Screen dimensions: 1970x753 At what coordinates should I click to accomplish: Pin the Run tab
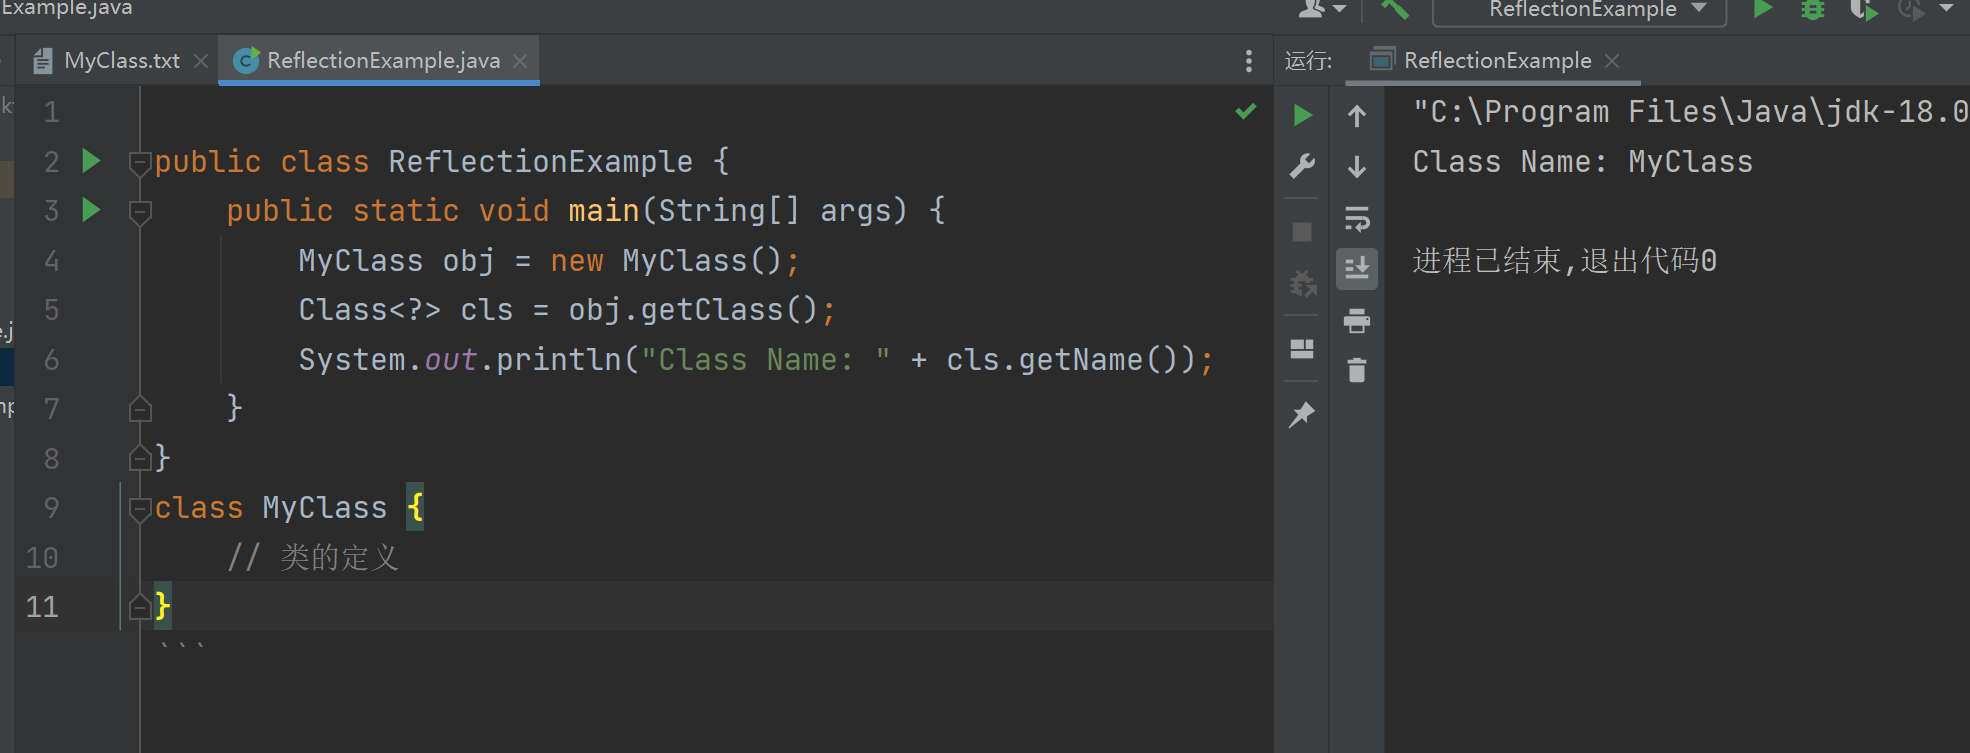pyautogui.click(x=1302, y=415)
